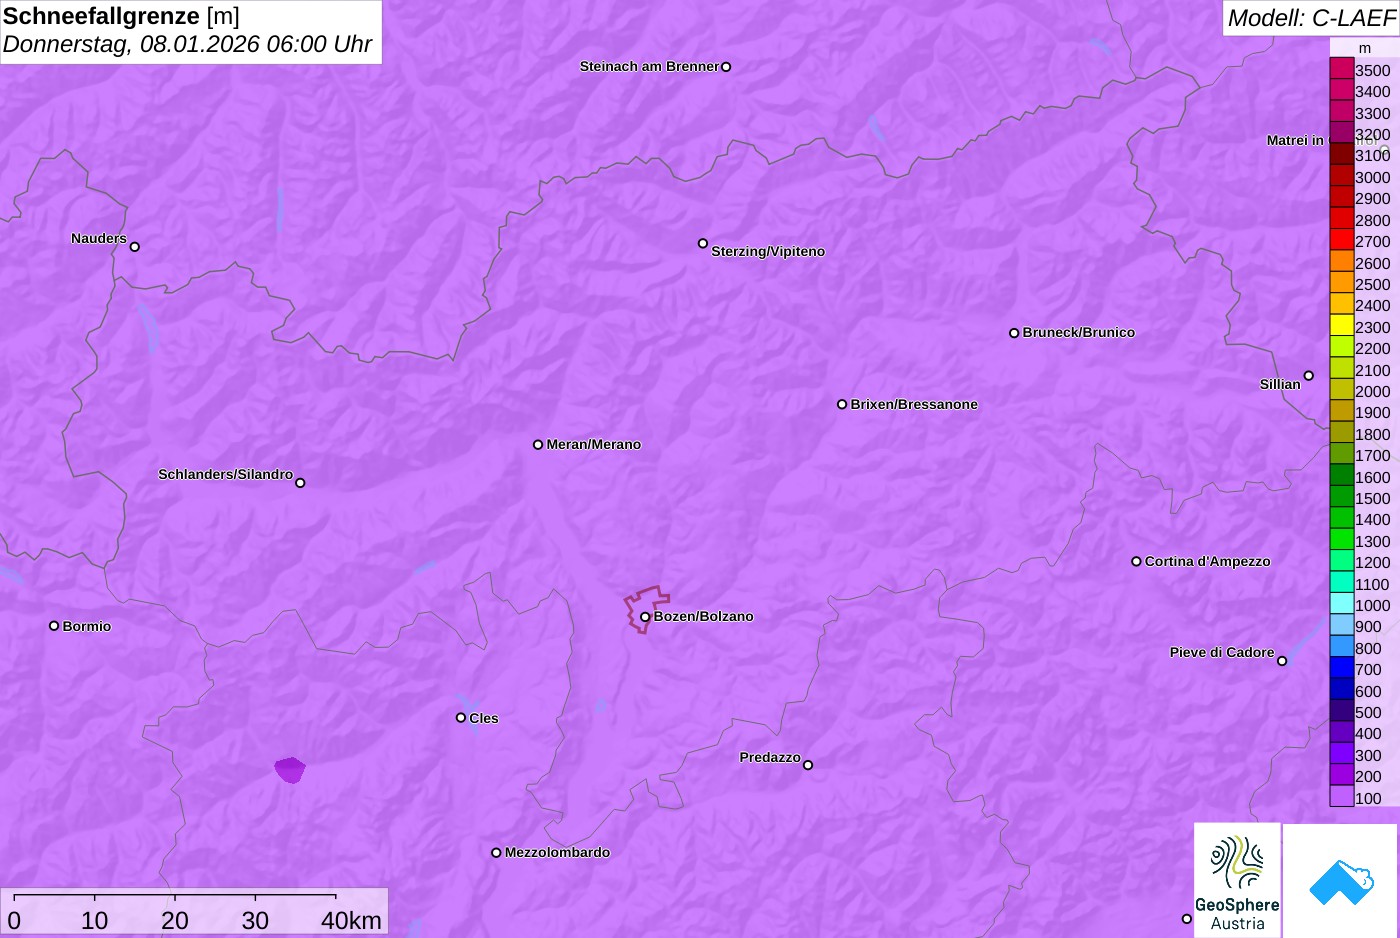Click the 40km scale bar label
The height and width of the screenshot is (938, 1400).
(351, 921)
